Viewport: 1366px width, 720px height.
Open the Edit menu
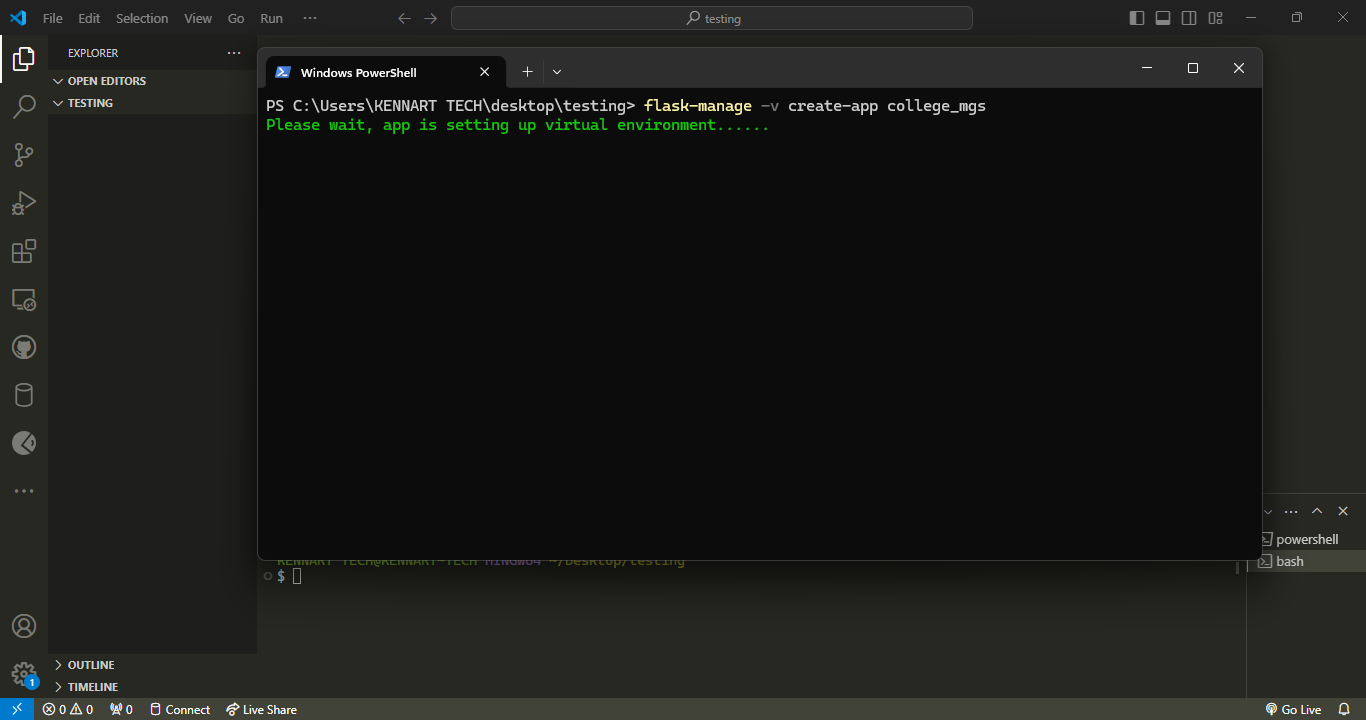[x=89, y=18]
